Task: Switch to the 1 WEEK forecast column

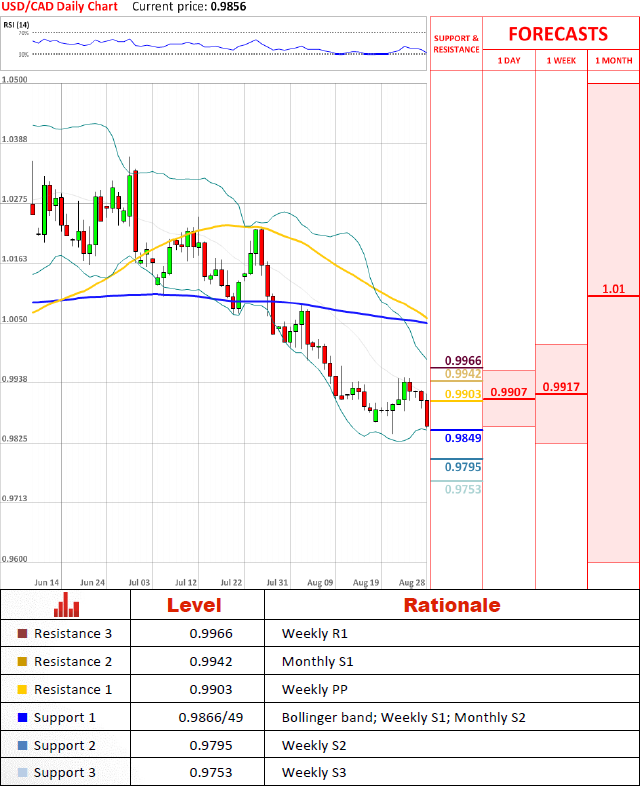Action: (561, 61)
